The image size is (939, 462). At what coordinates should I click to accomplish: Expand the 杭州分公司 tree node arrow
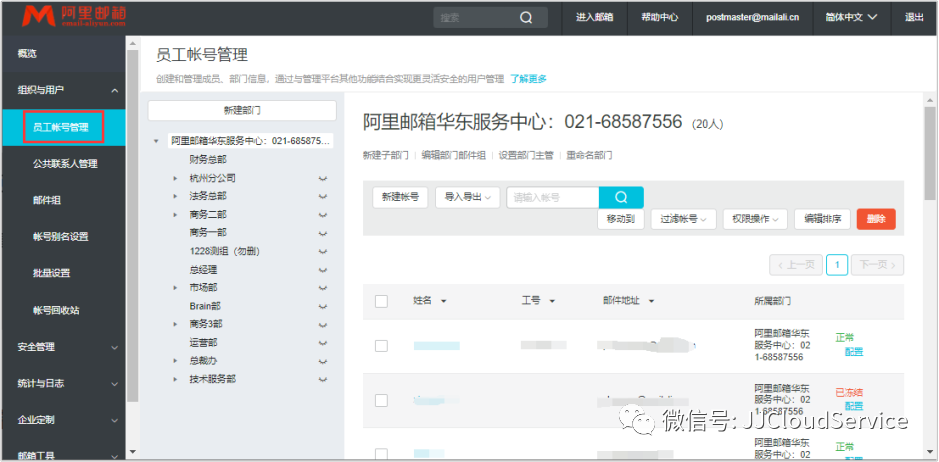click(x=175, y=179)
